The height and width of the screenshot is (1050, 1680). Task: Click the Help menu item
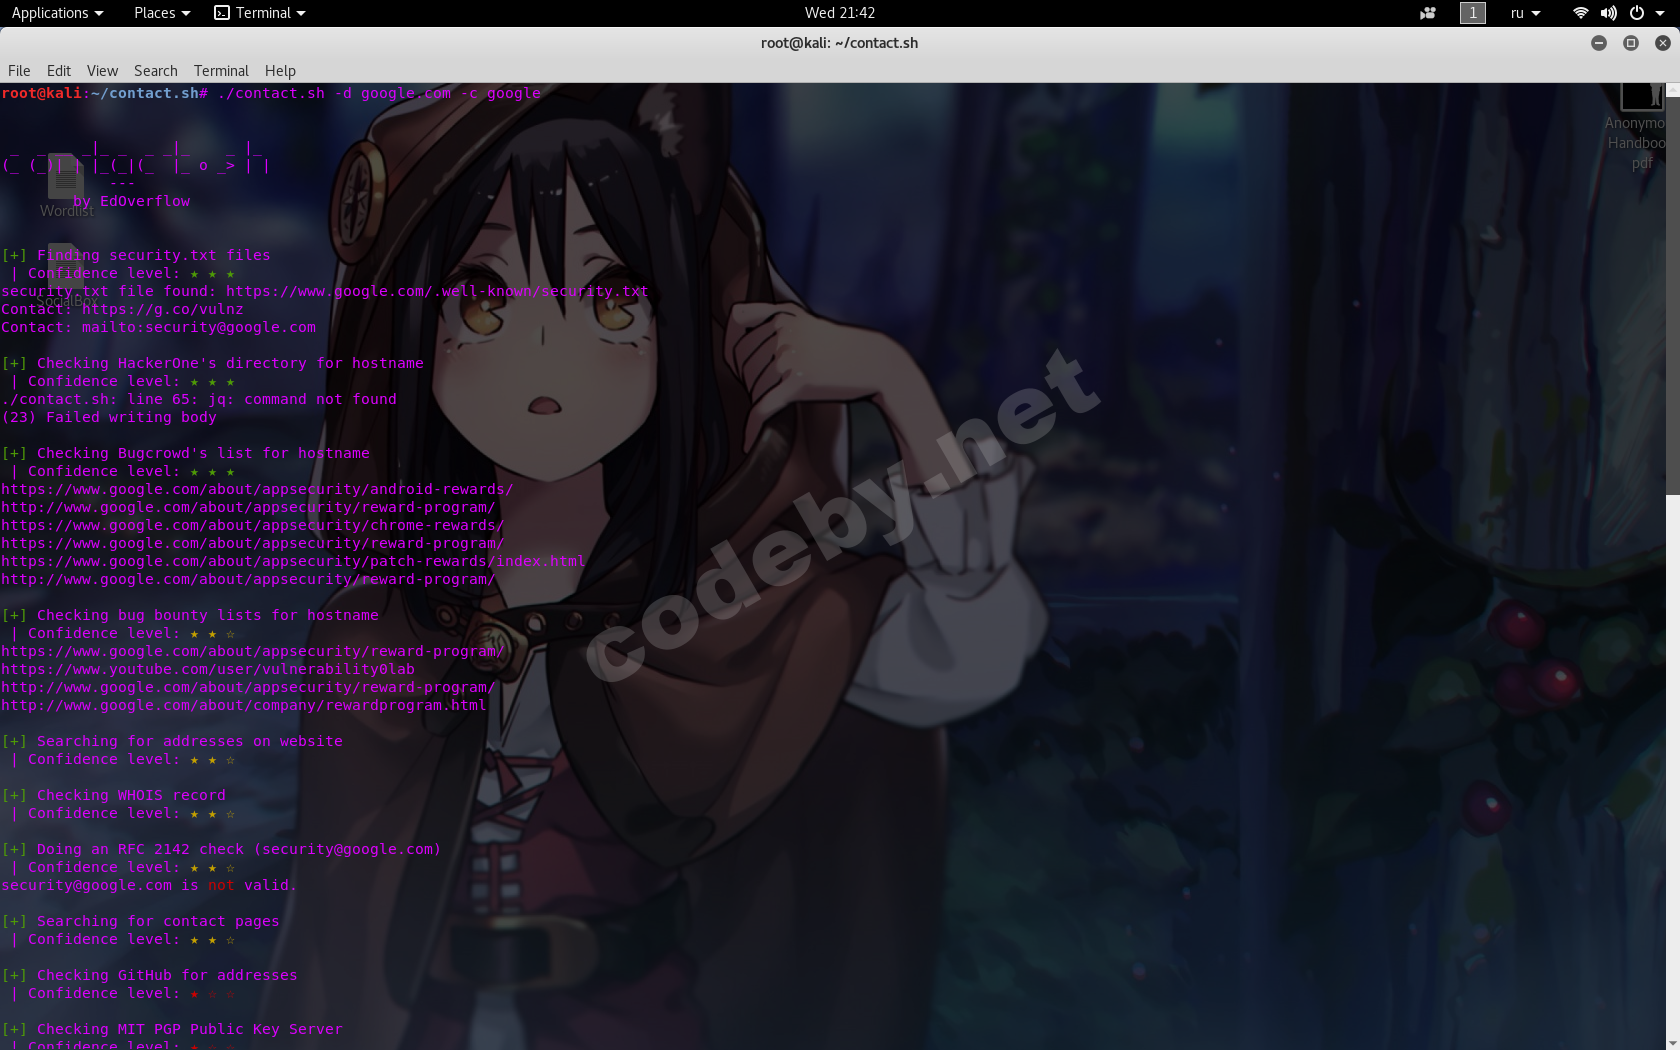click(x=280, y=71)
